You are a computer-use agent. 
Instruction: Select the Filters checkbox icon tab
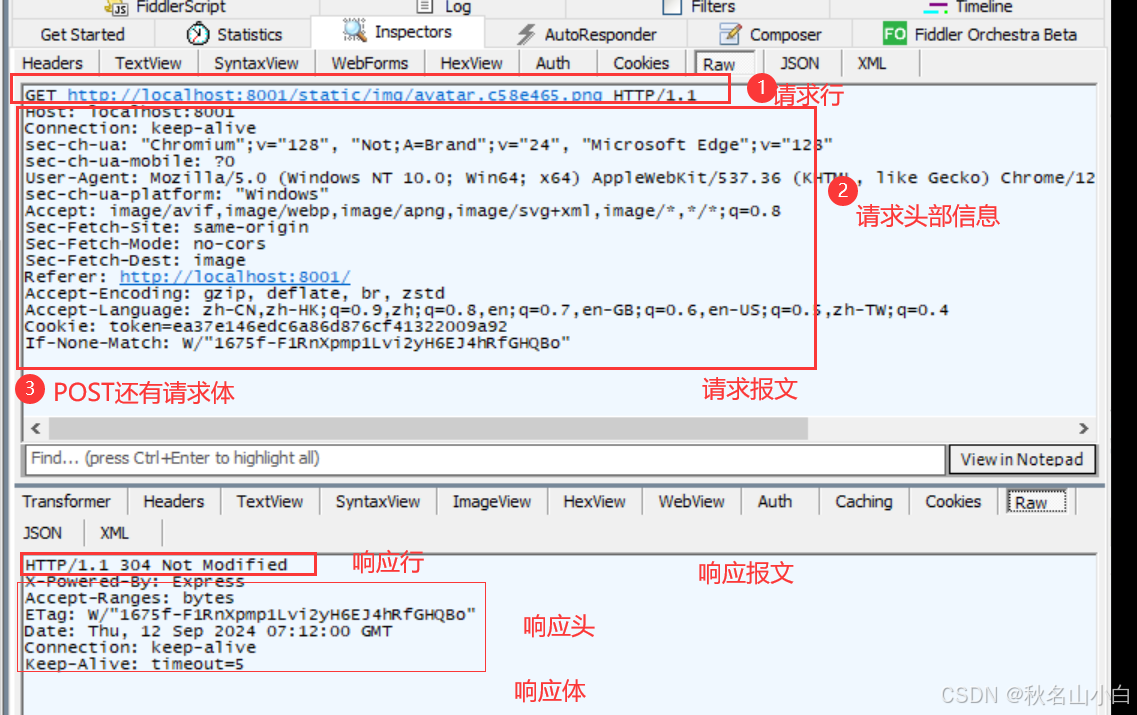click(672, 7)
